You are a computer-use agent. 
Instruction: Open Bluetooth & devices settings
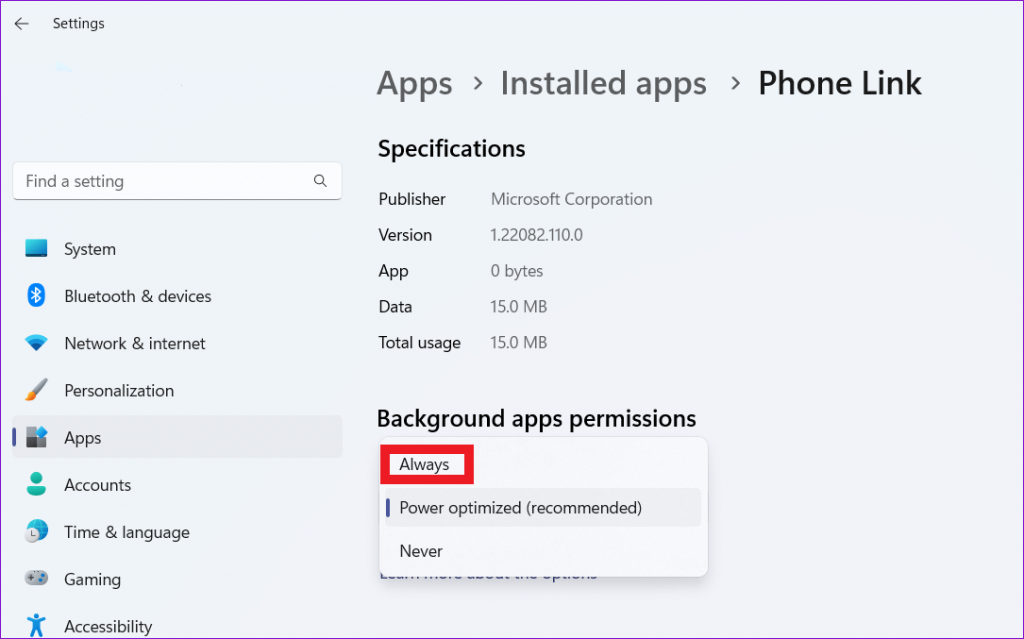tap(177, 296)
